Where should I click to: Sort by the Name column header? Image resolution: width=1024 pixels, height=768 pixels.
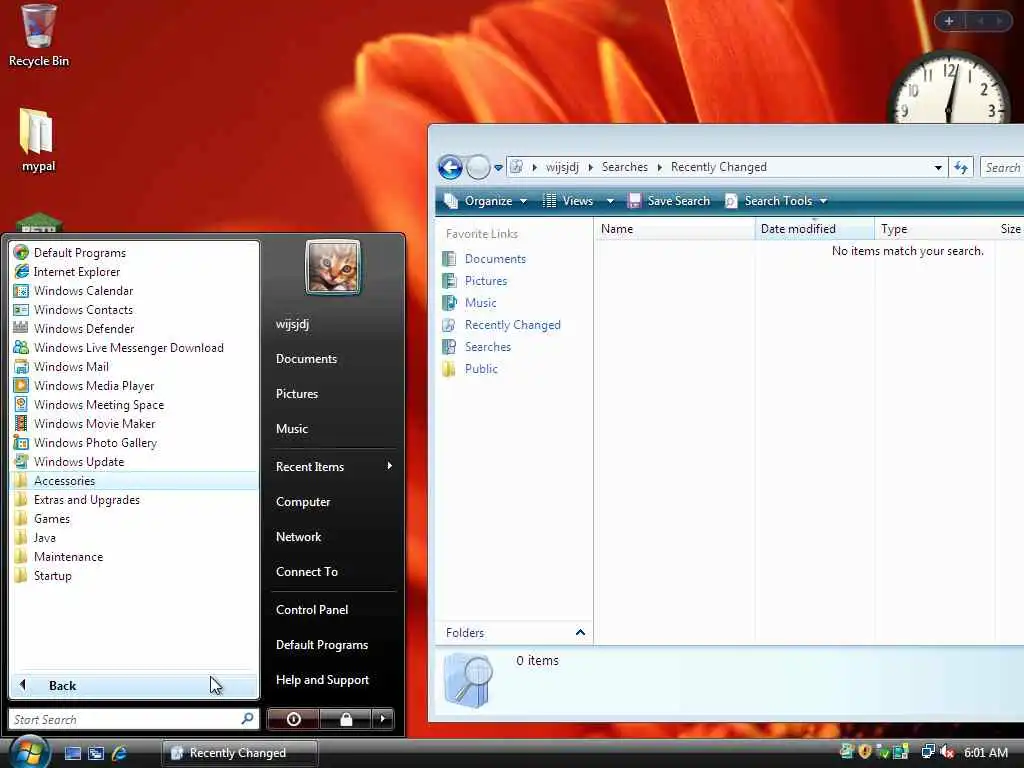675,229
